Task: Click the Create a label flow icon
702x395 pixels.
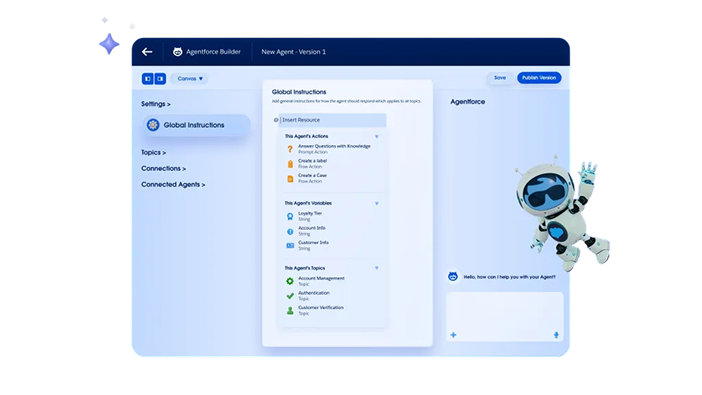Action: [290, 164]
